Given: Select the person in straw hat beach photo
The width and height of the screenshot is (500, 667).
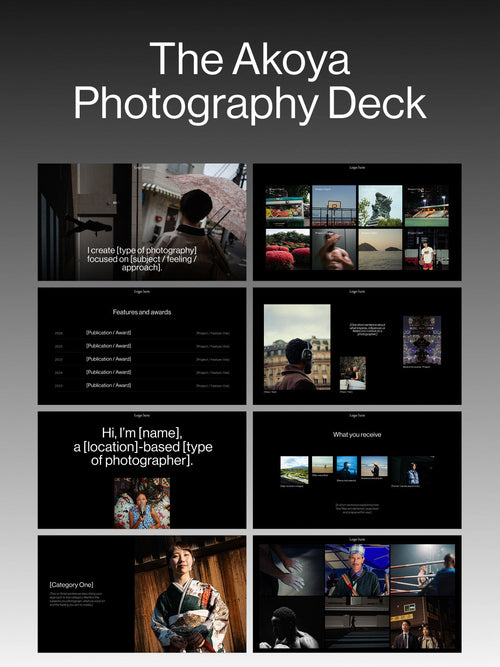Looking at the screenshot, I should point(374,466).
